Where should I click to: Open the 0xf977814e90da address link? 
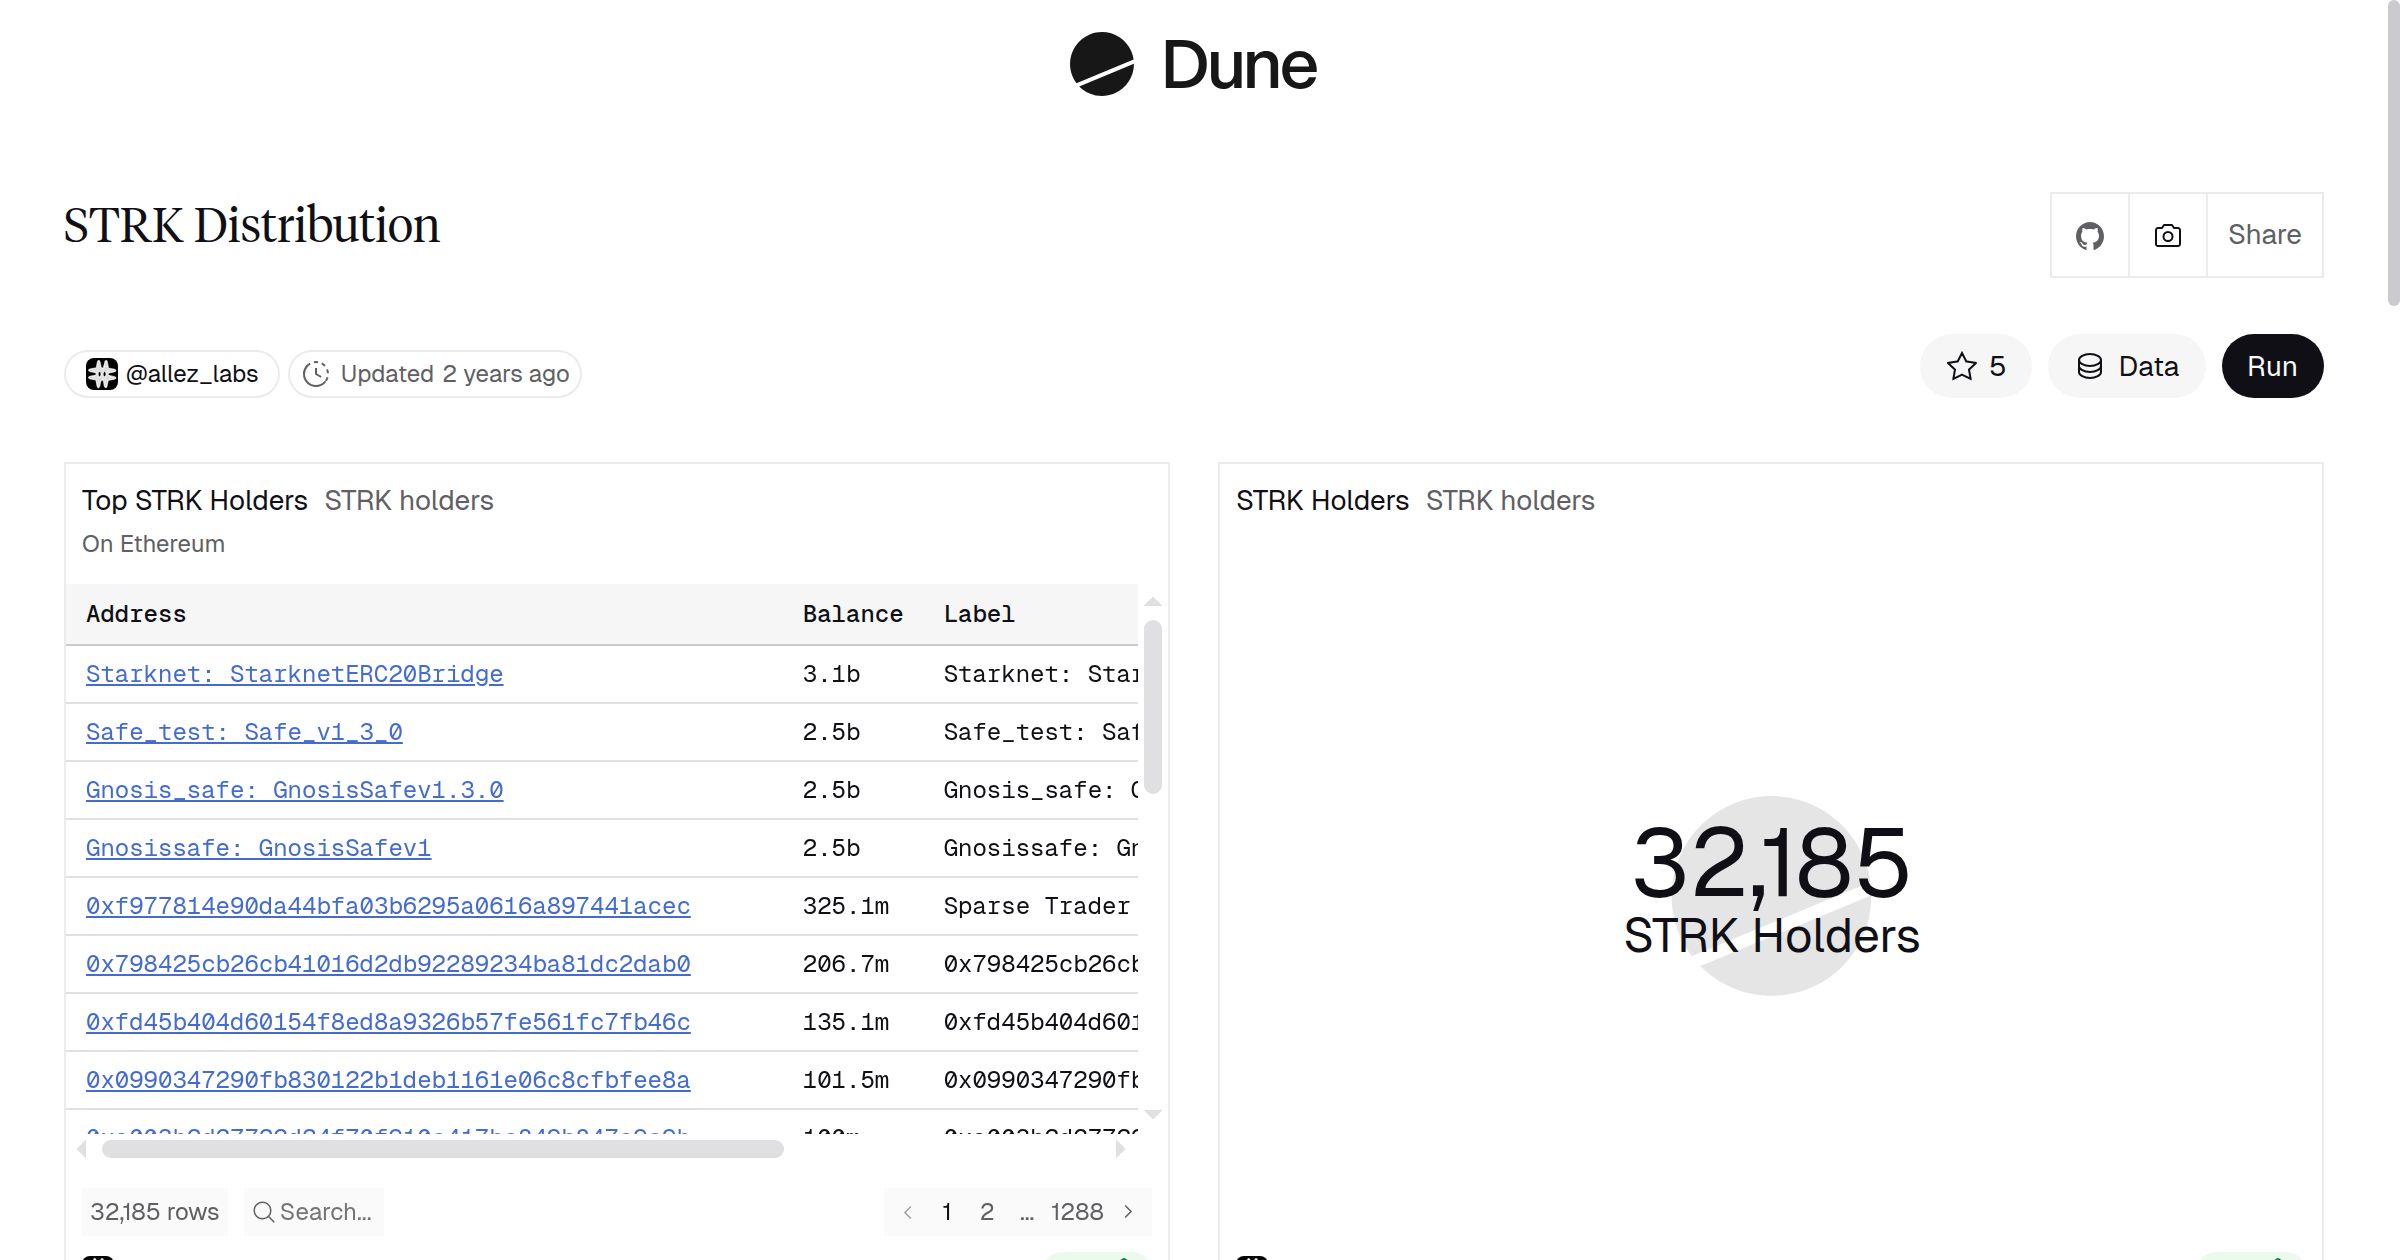pyautogui.click(x=388, y=906)
